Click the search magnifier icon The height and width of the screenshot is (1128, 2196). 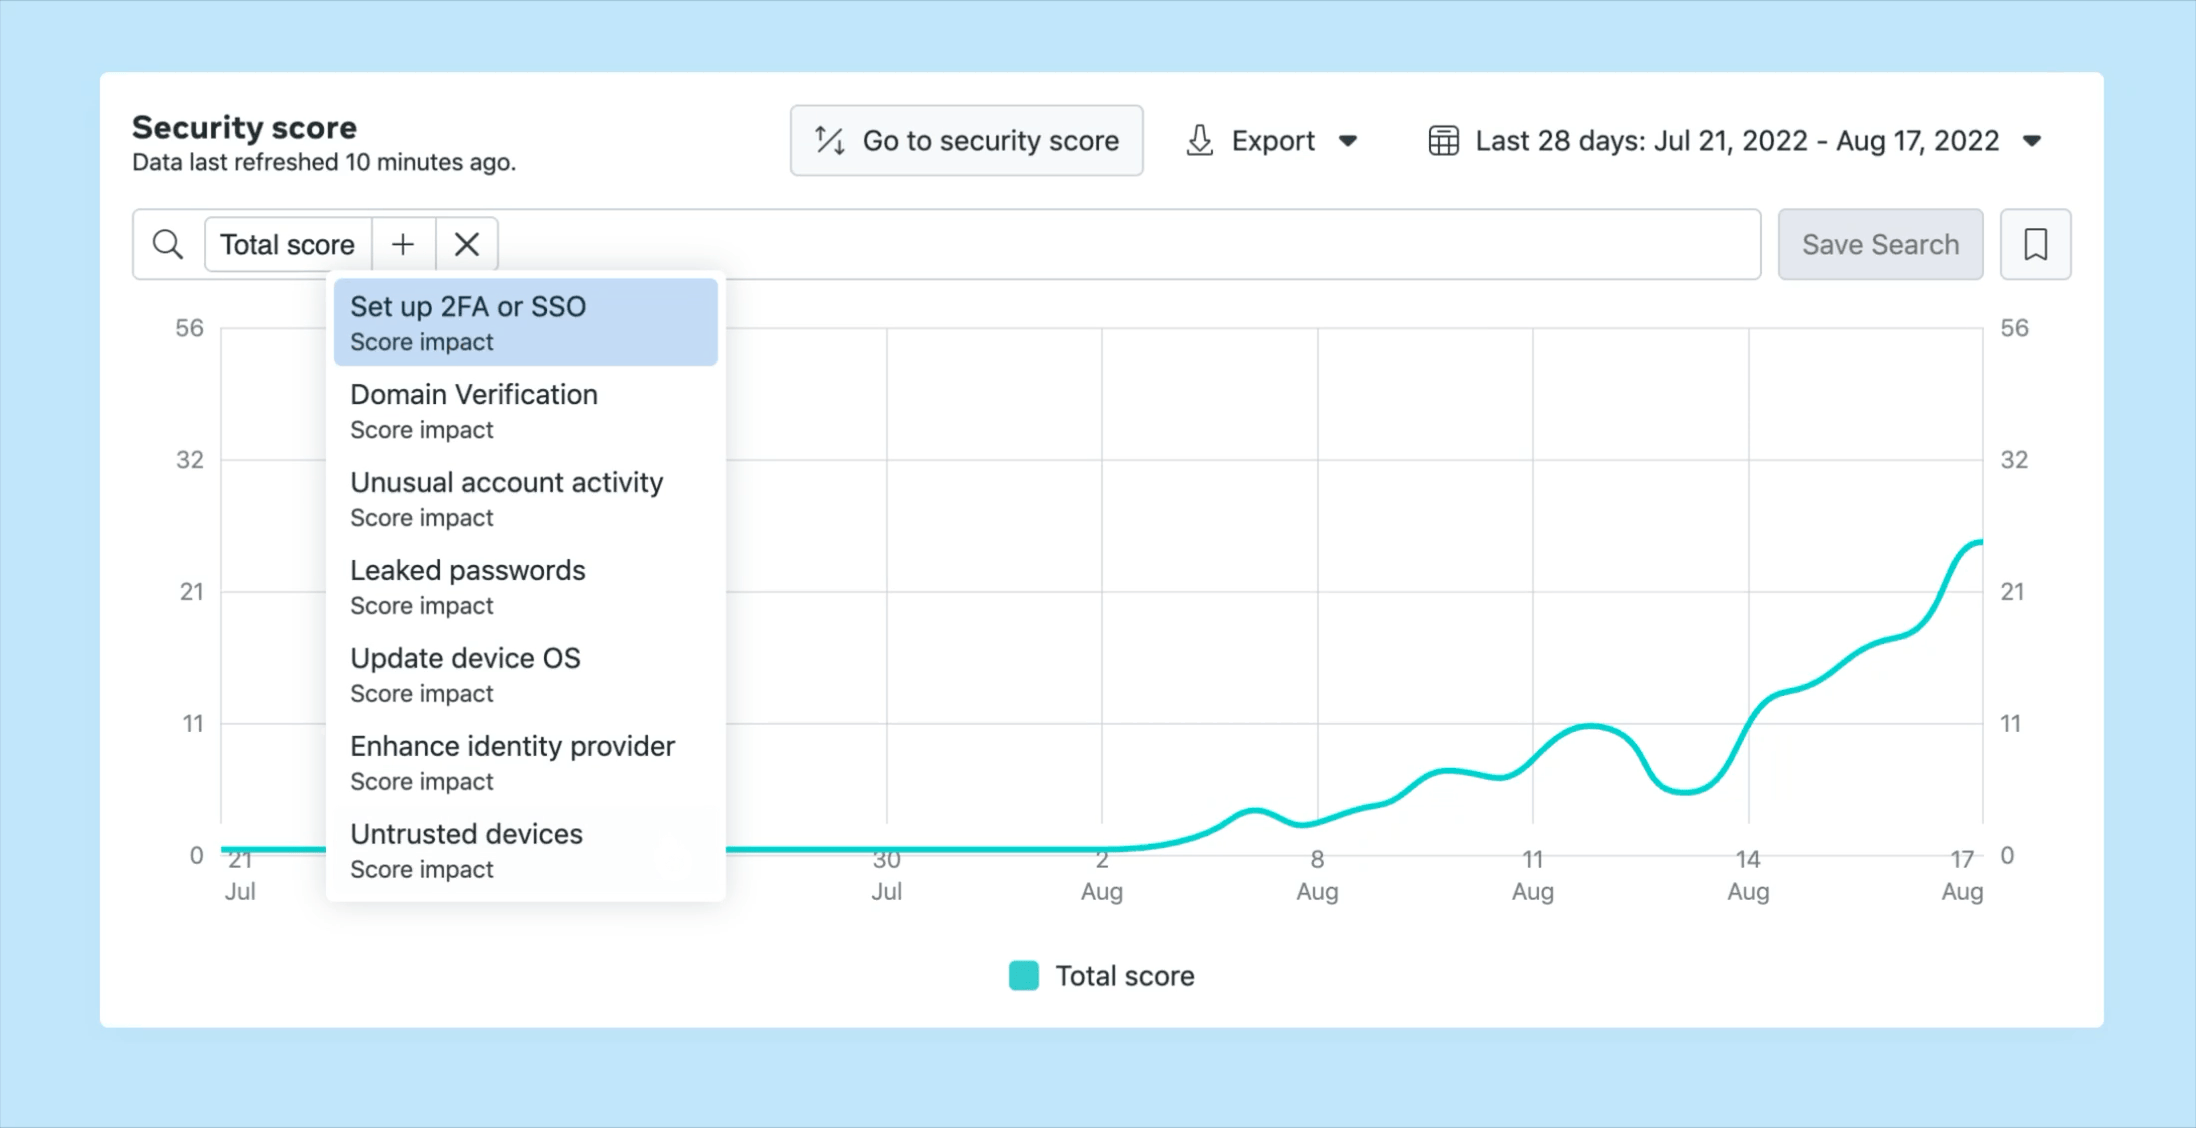[168, 244]
